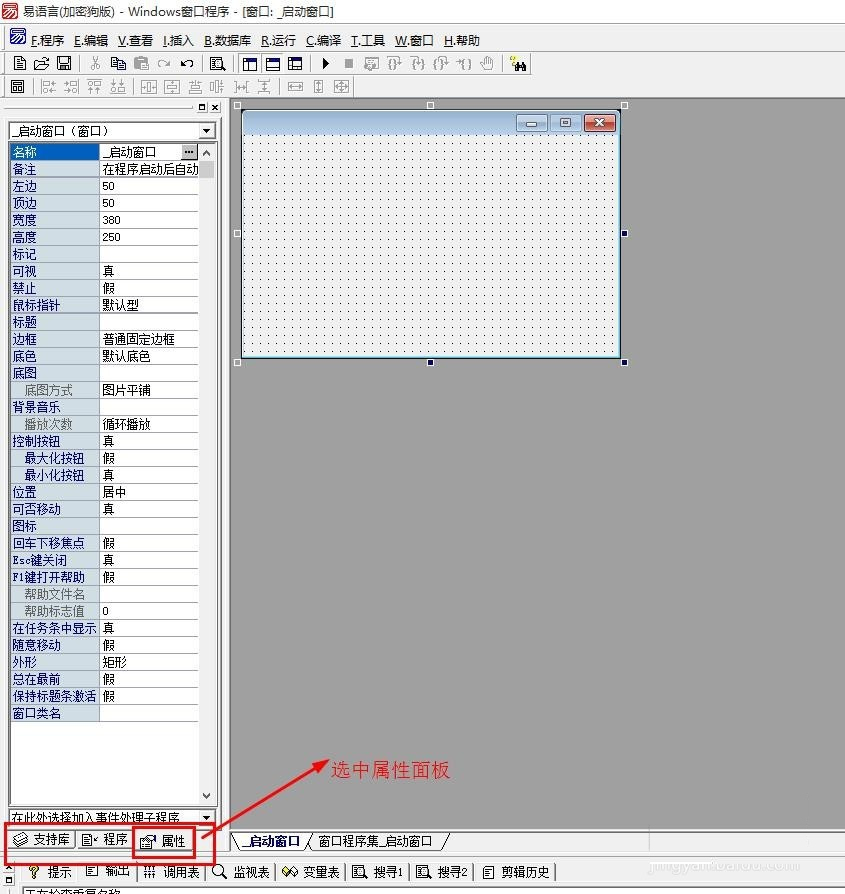Click the Copy icon in toolbar
Screen dimensions: 845x894
coord(118,64)
